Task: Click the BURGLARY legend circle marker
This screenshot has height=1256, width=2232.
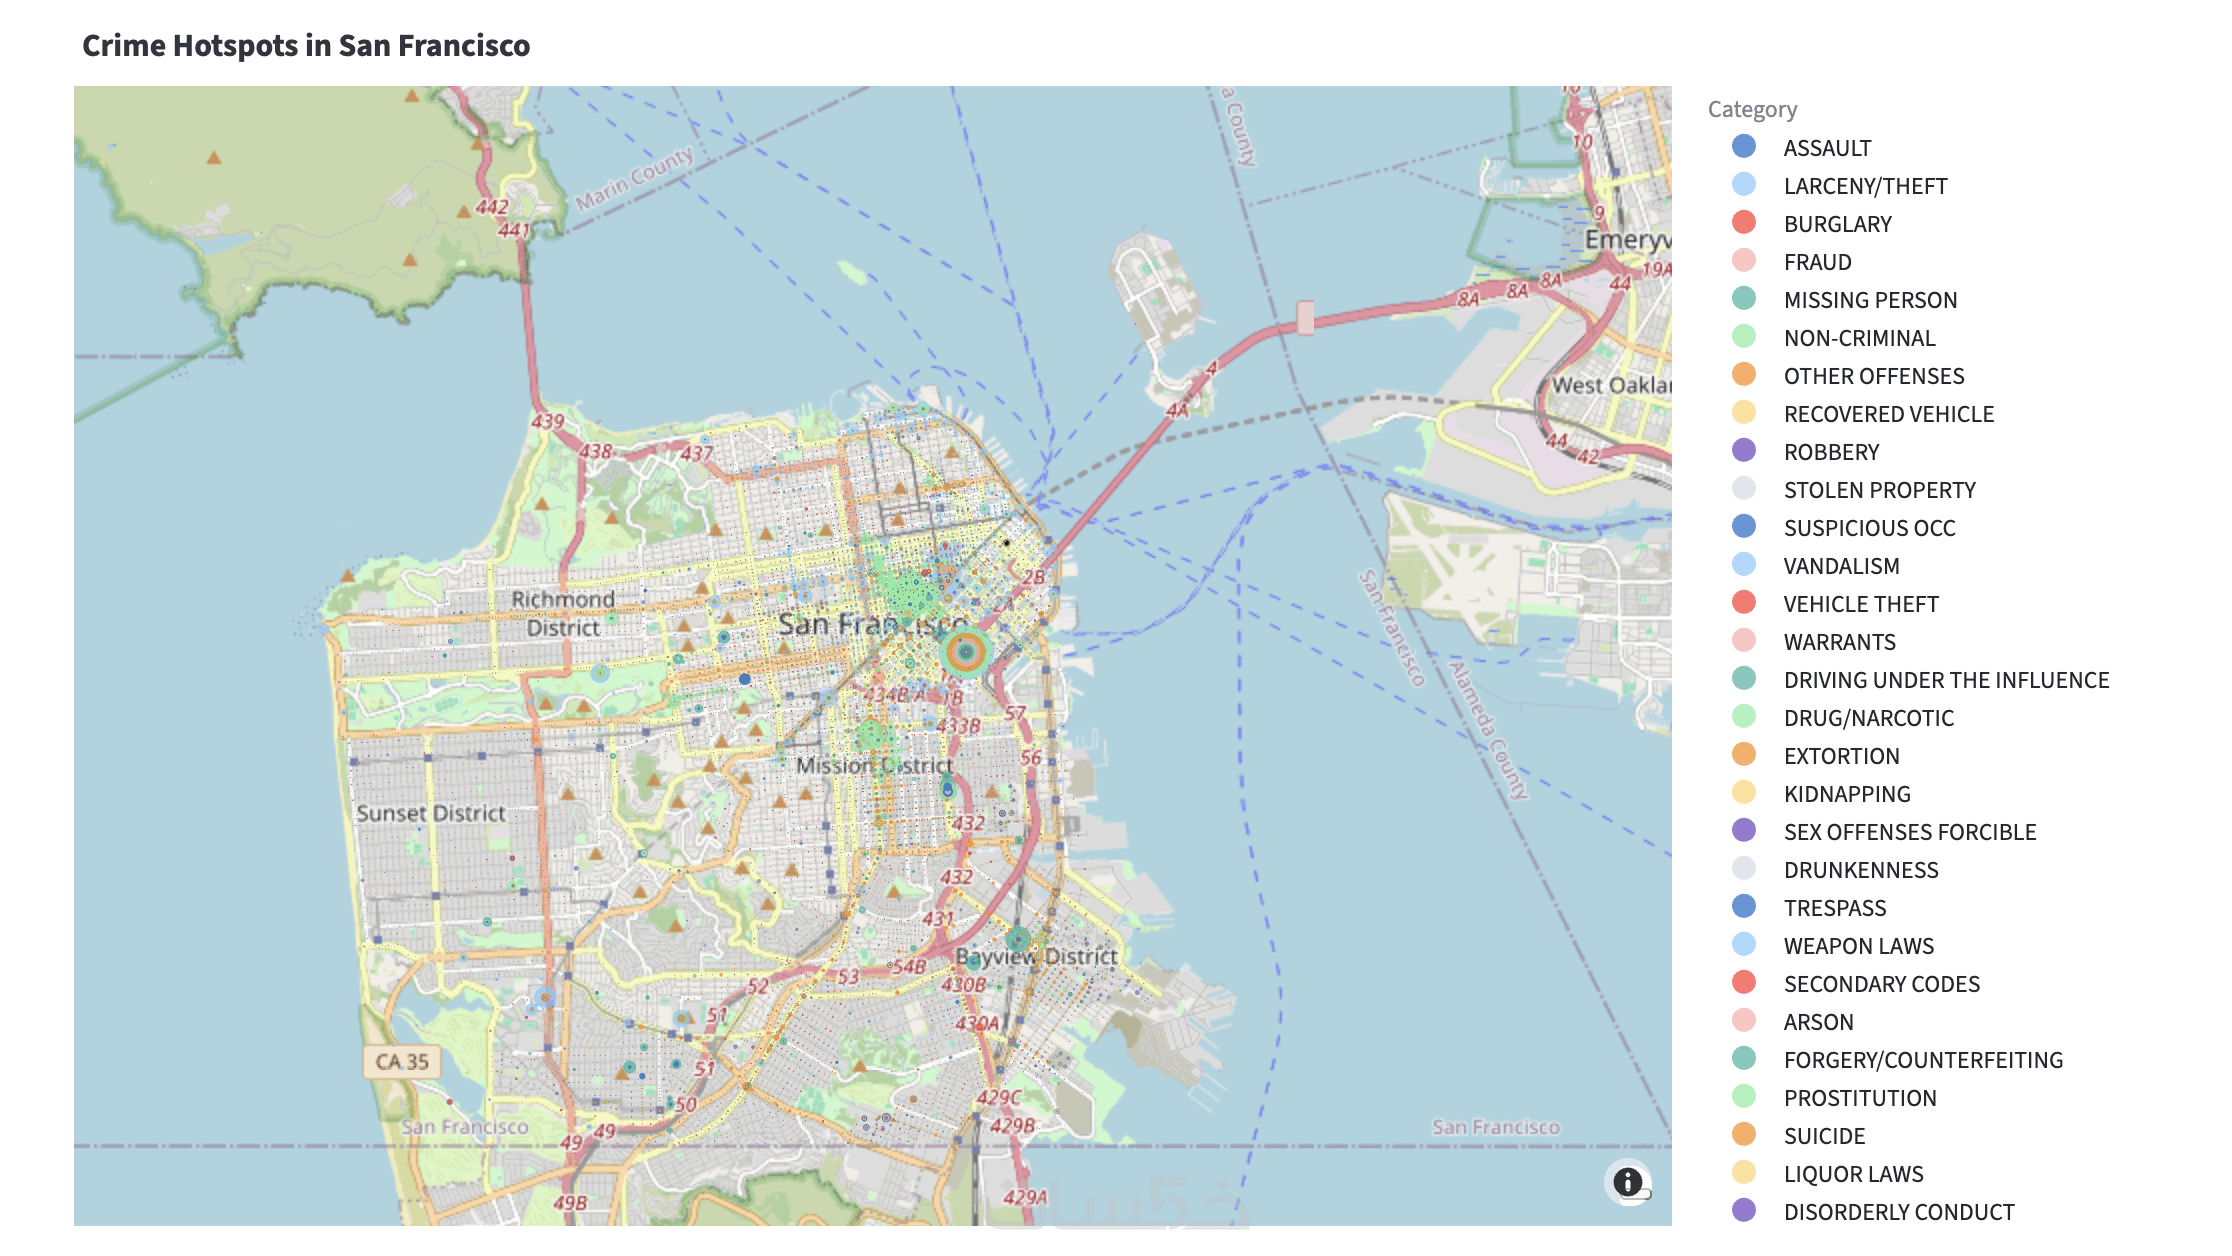Action: coord(1744,223)
